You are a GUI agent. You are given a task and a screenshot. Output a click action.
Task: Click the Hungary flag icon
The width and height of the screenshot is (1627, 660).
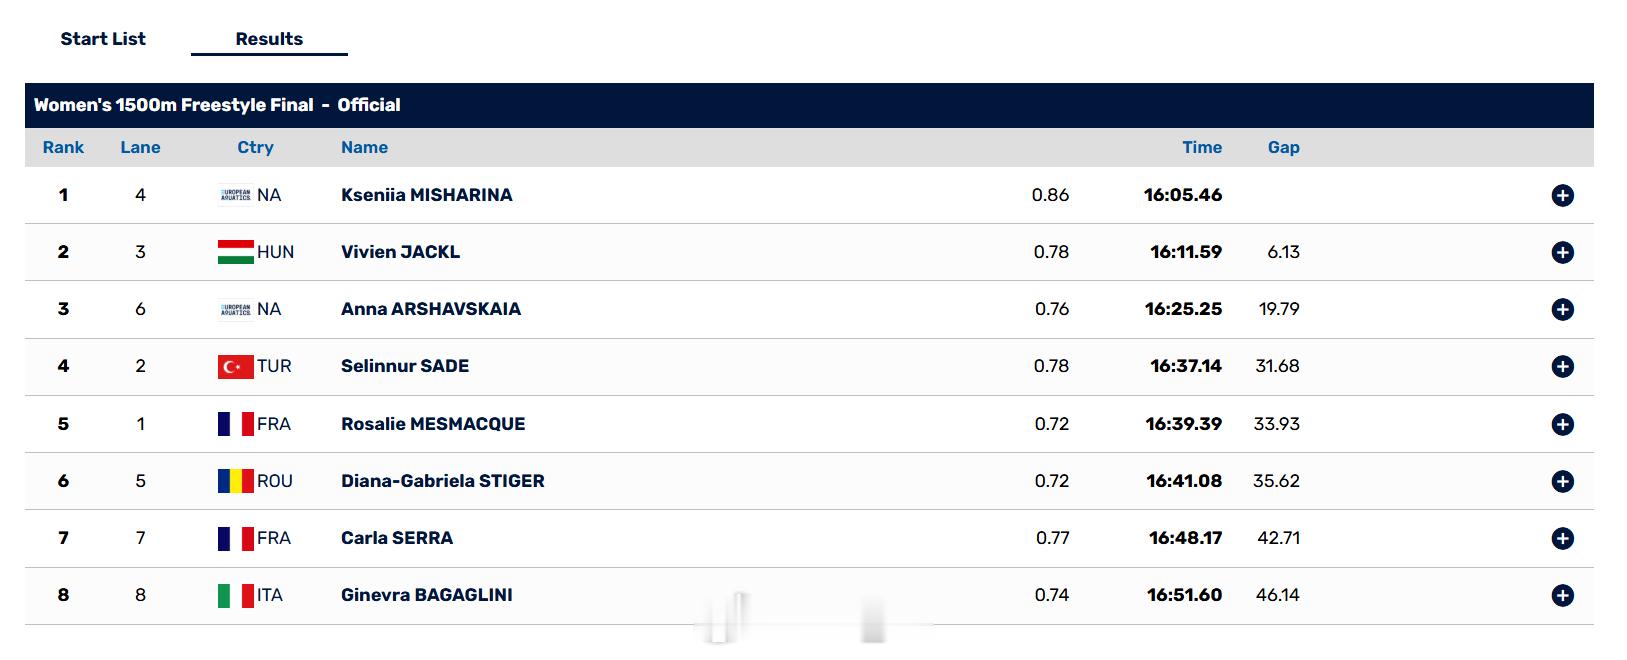point(236,252)
